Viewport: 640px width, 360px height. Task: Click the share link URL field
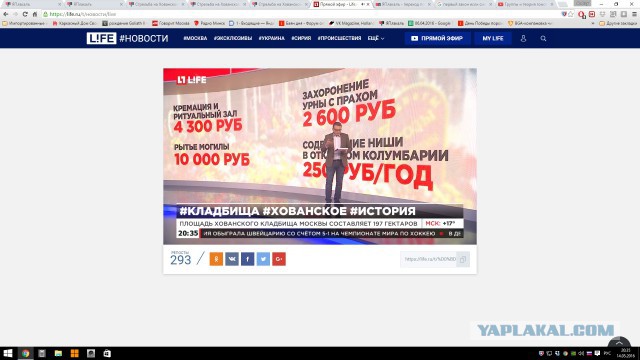(x=429, y=259)
